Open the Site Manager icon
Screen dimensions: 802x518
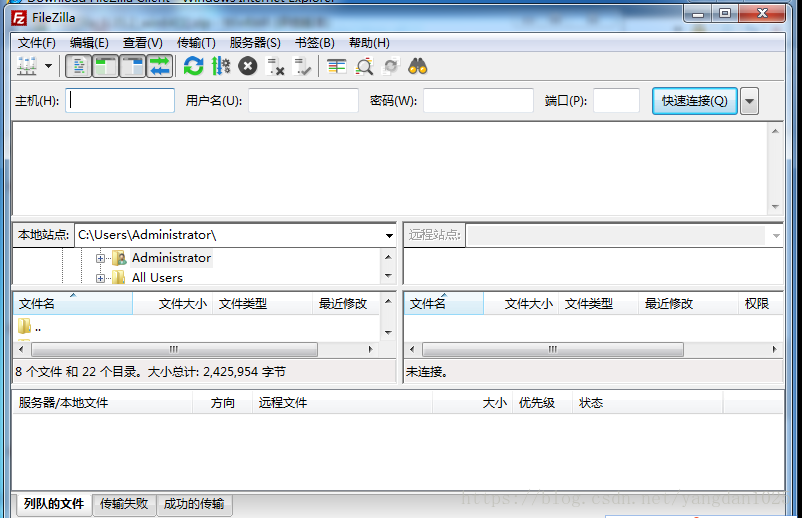(27, 66)
